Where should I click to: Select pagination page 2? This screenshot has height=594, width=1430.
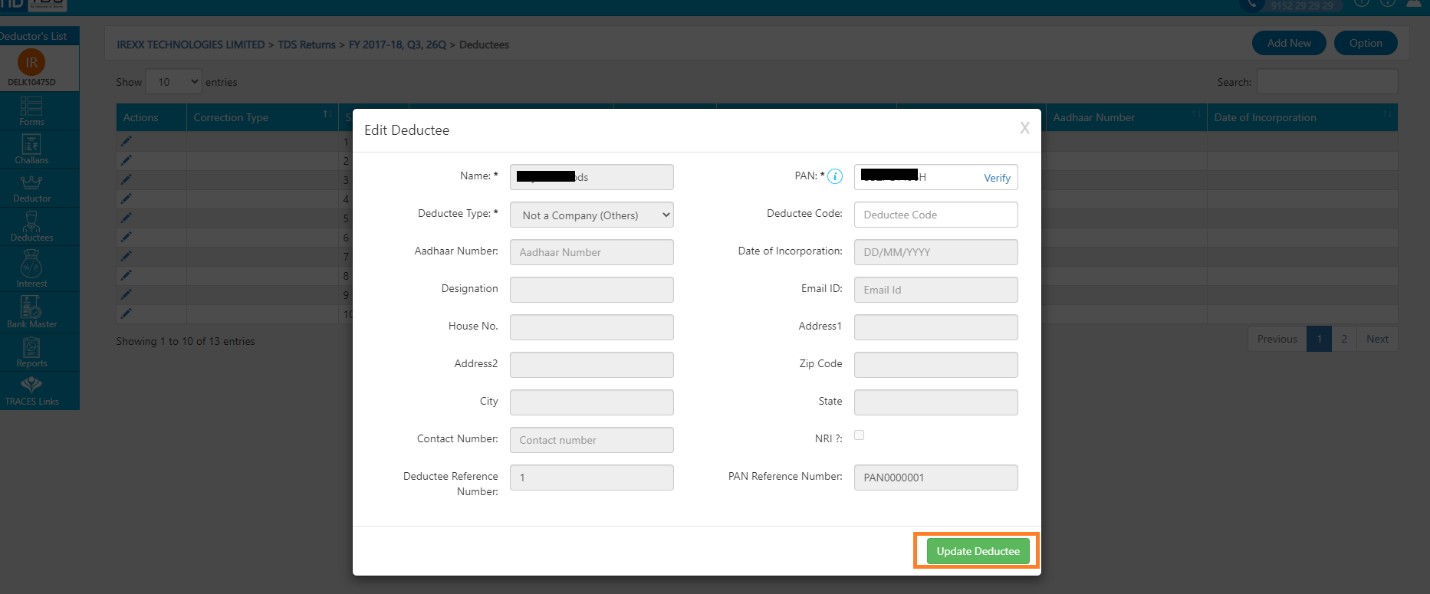tap(1344, 339)
